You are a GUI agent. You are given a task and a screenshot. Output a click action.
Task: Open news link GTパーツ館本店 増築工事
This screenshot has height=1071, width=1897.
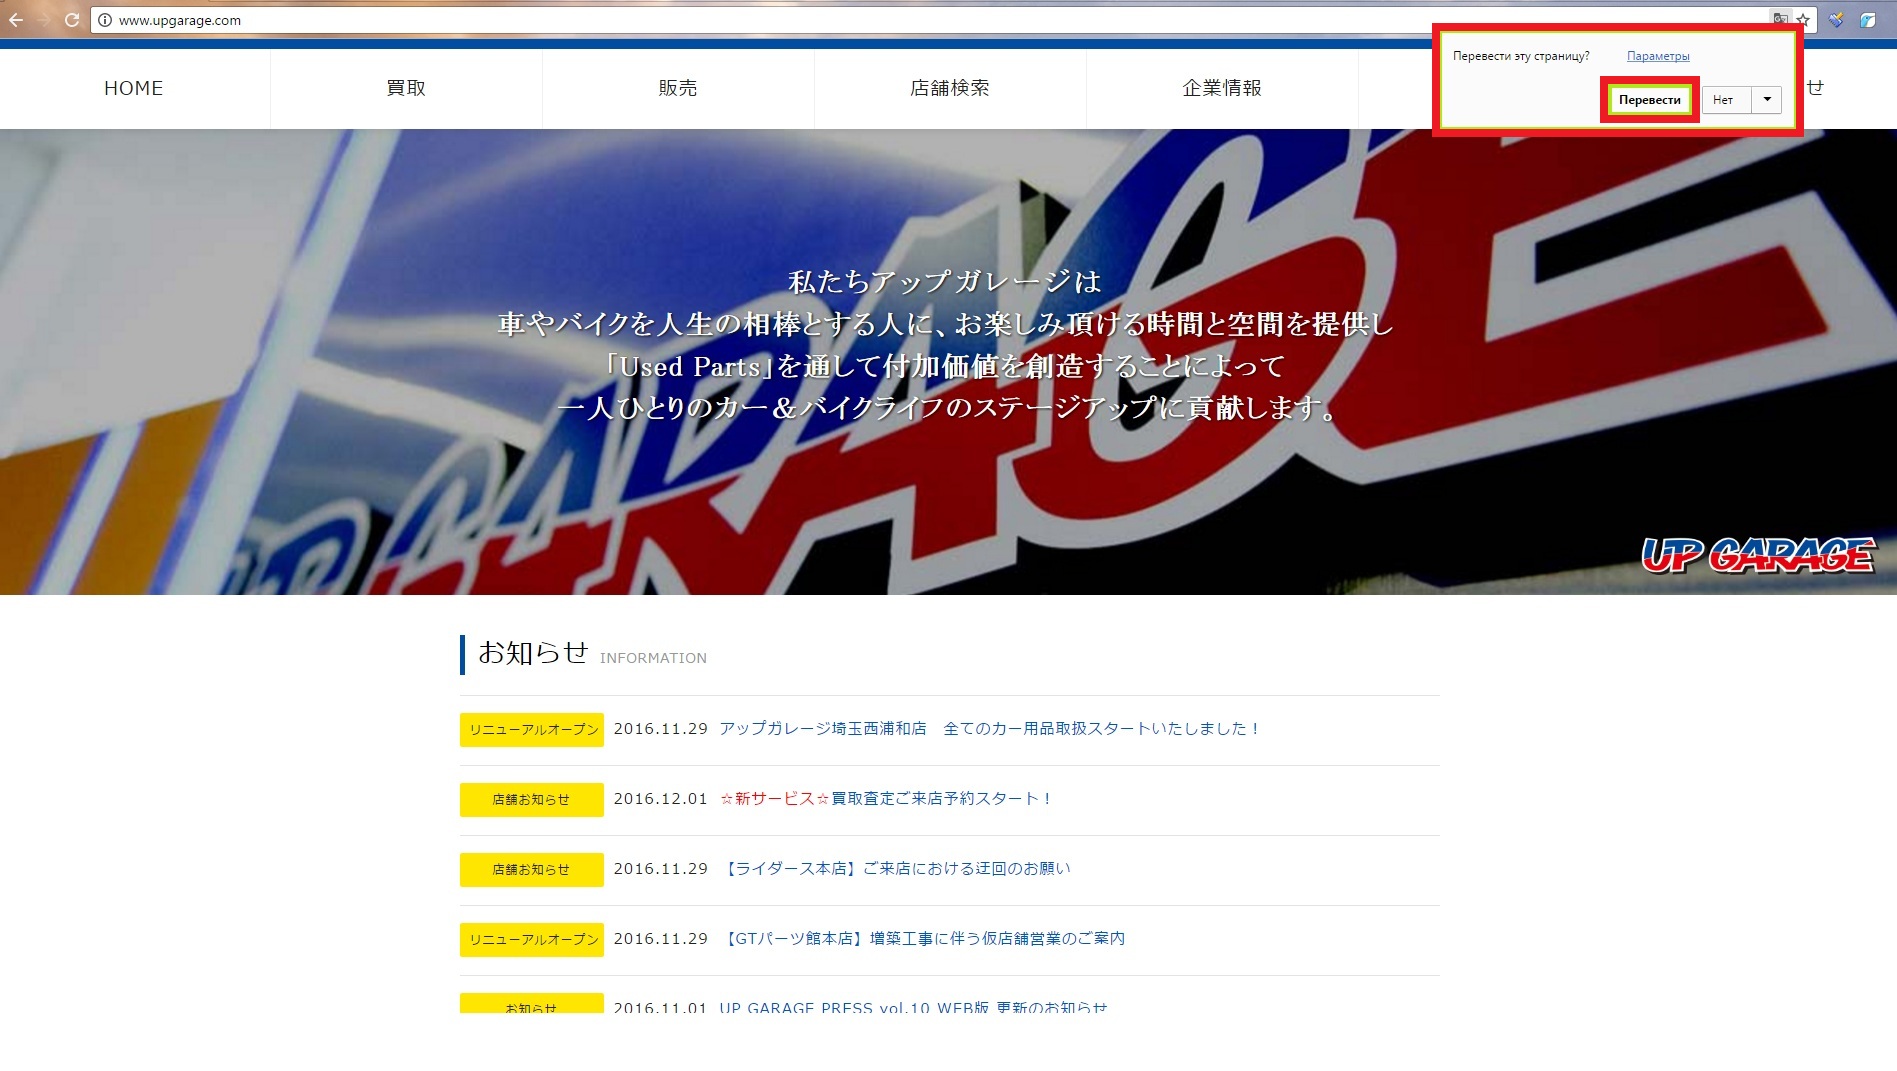[x=922, y=939]
